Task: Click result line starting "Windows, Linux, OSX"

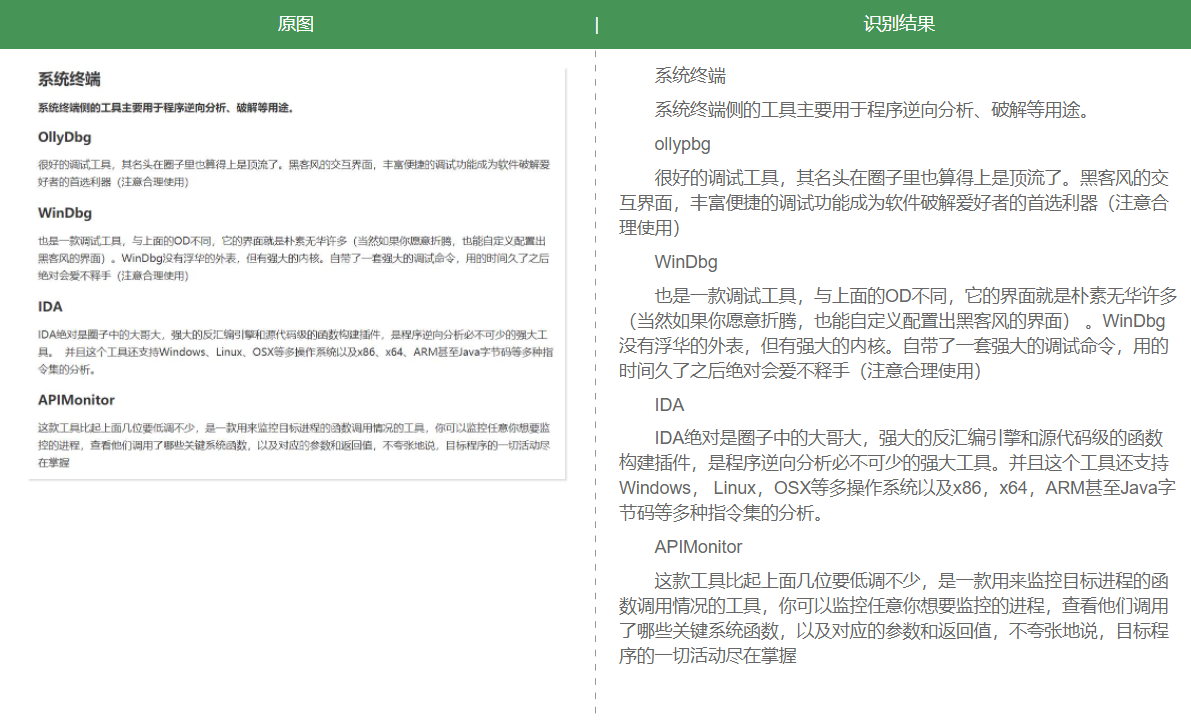Action: pyautogui.click(x=897, y=488)
